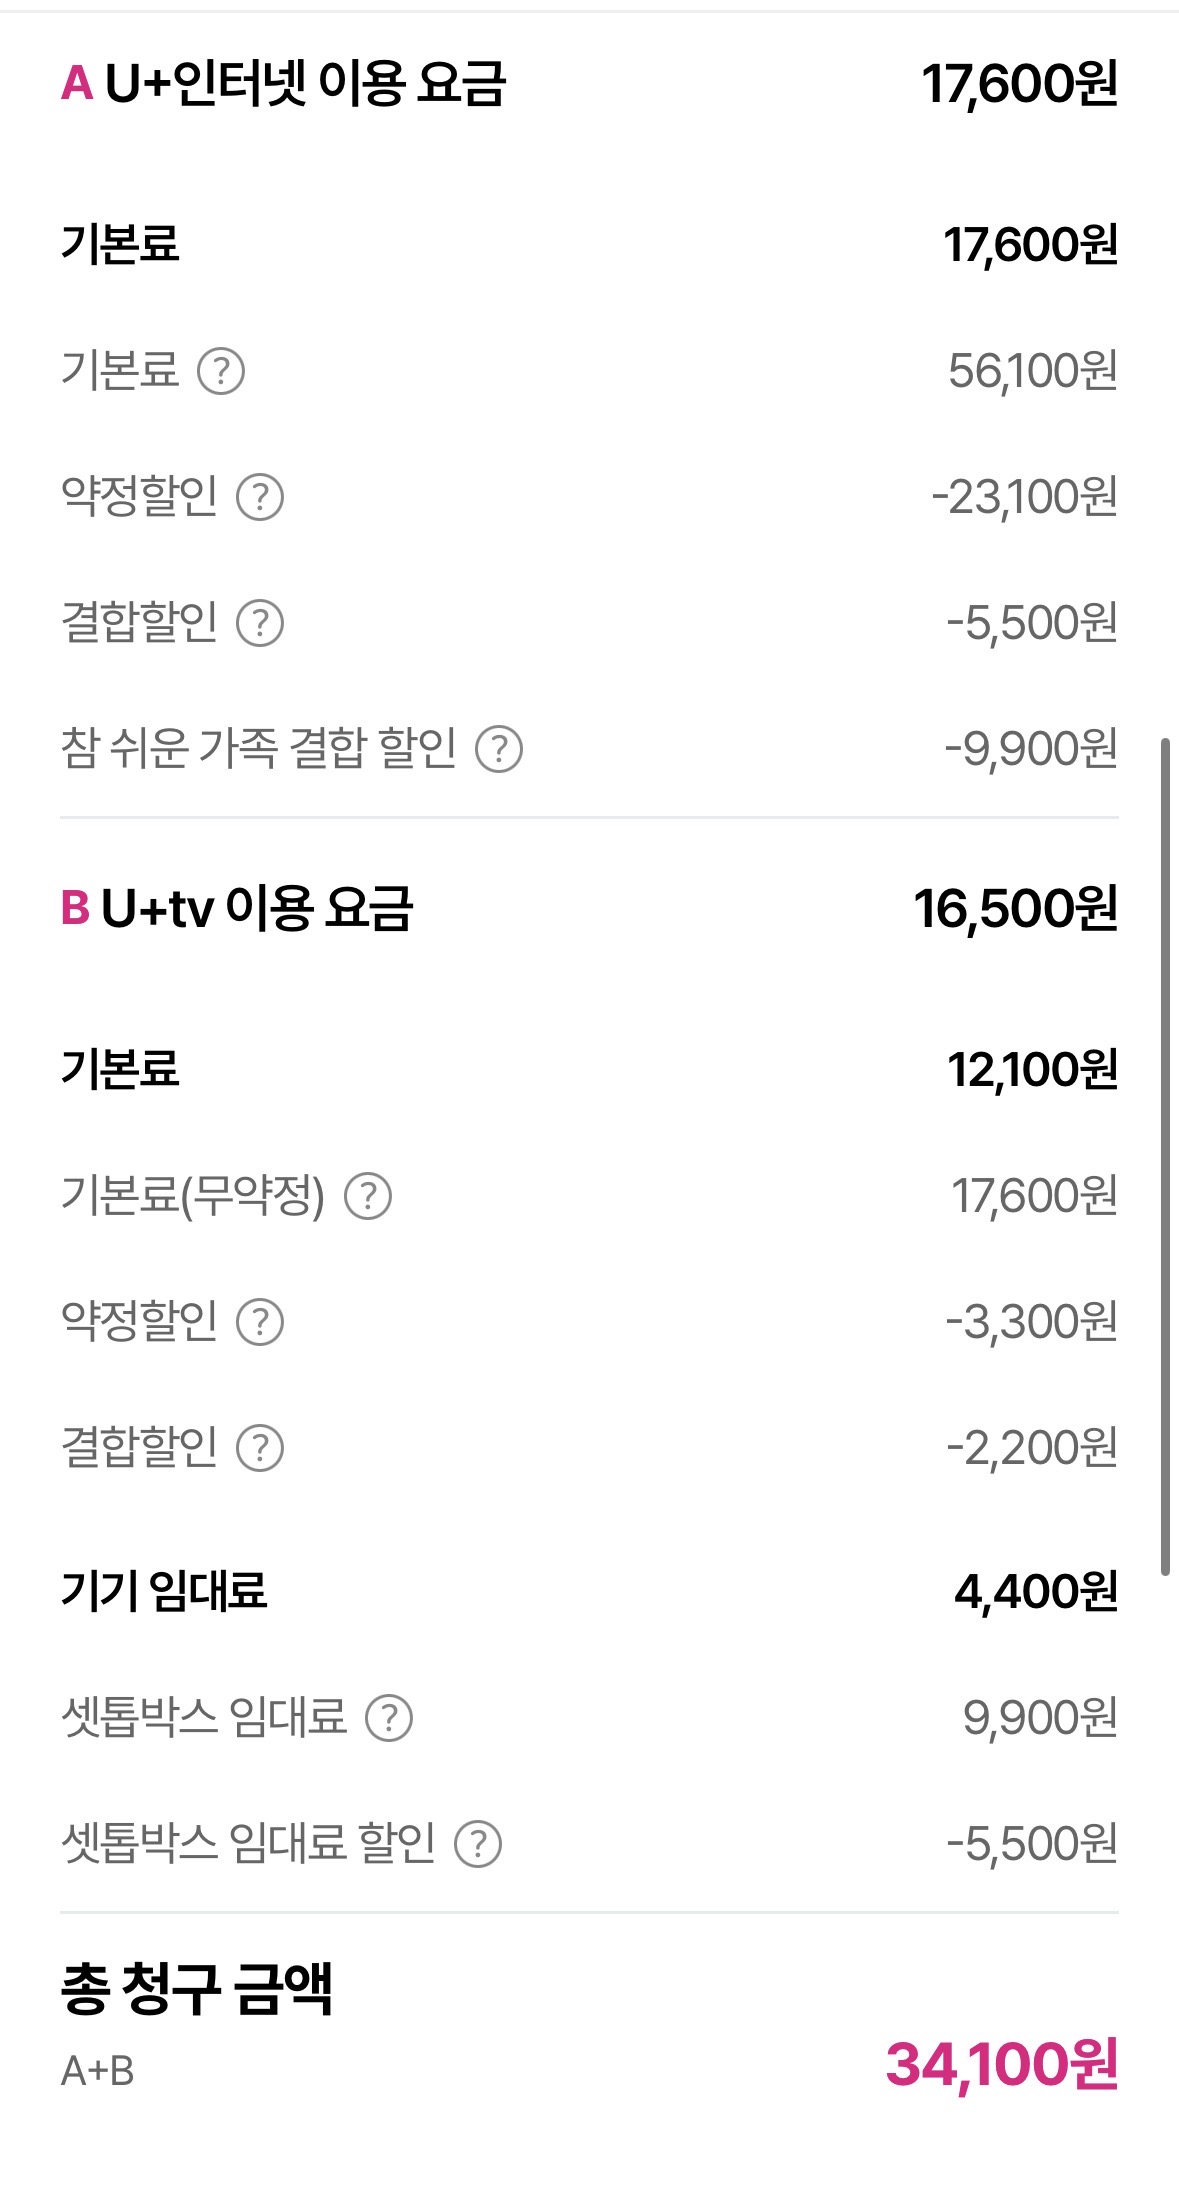Show help for 결합할인 -2,200원 under U+tv
The width and height of the screenshot is (1179, 2202).
point(260,1448)
